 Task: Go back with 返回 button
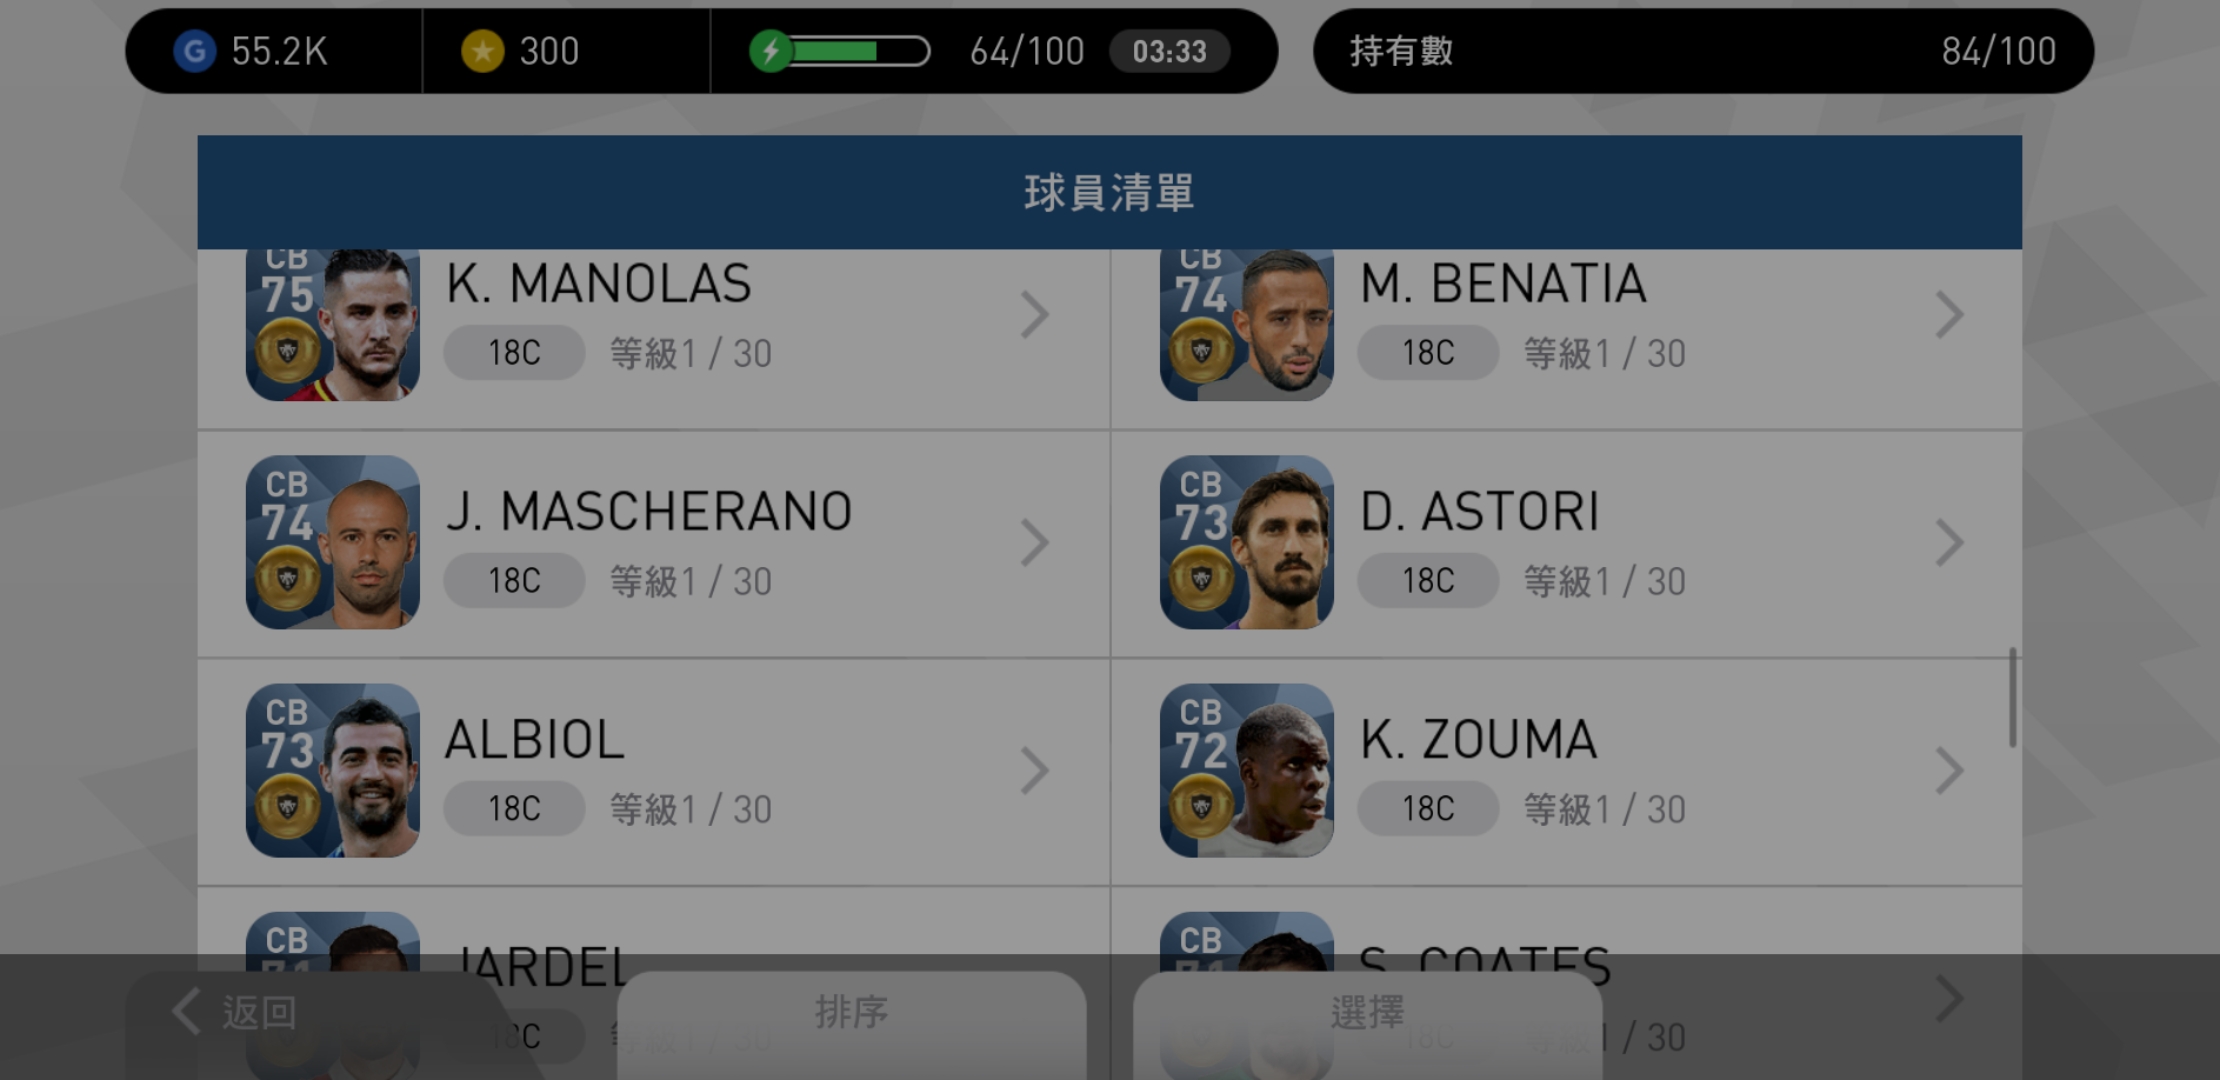[237, 1013]
